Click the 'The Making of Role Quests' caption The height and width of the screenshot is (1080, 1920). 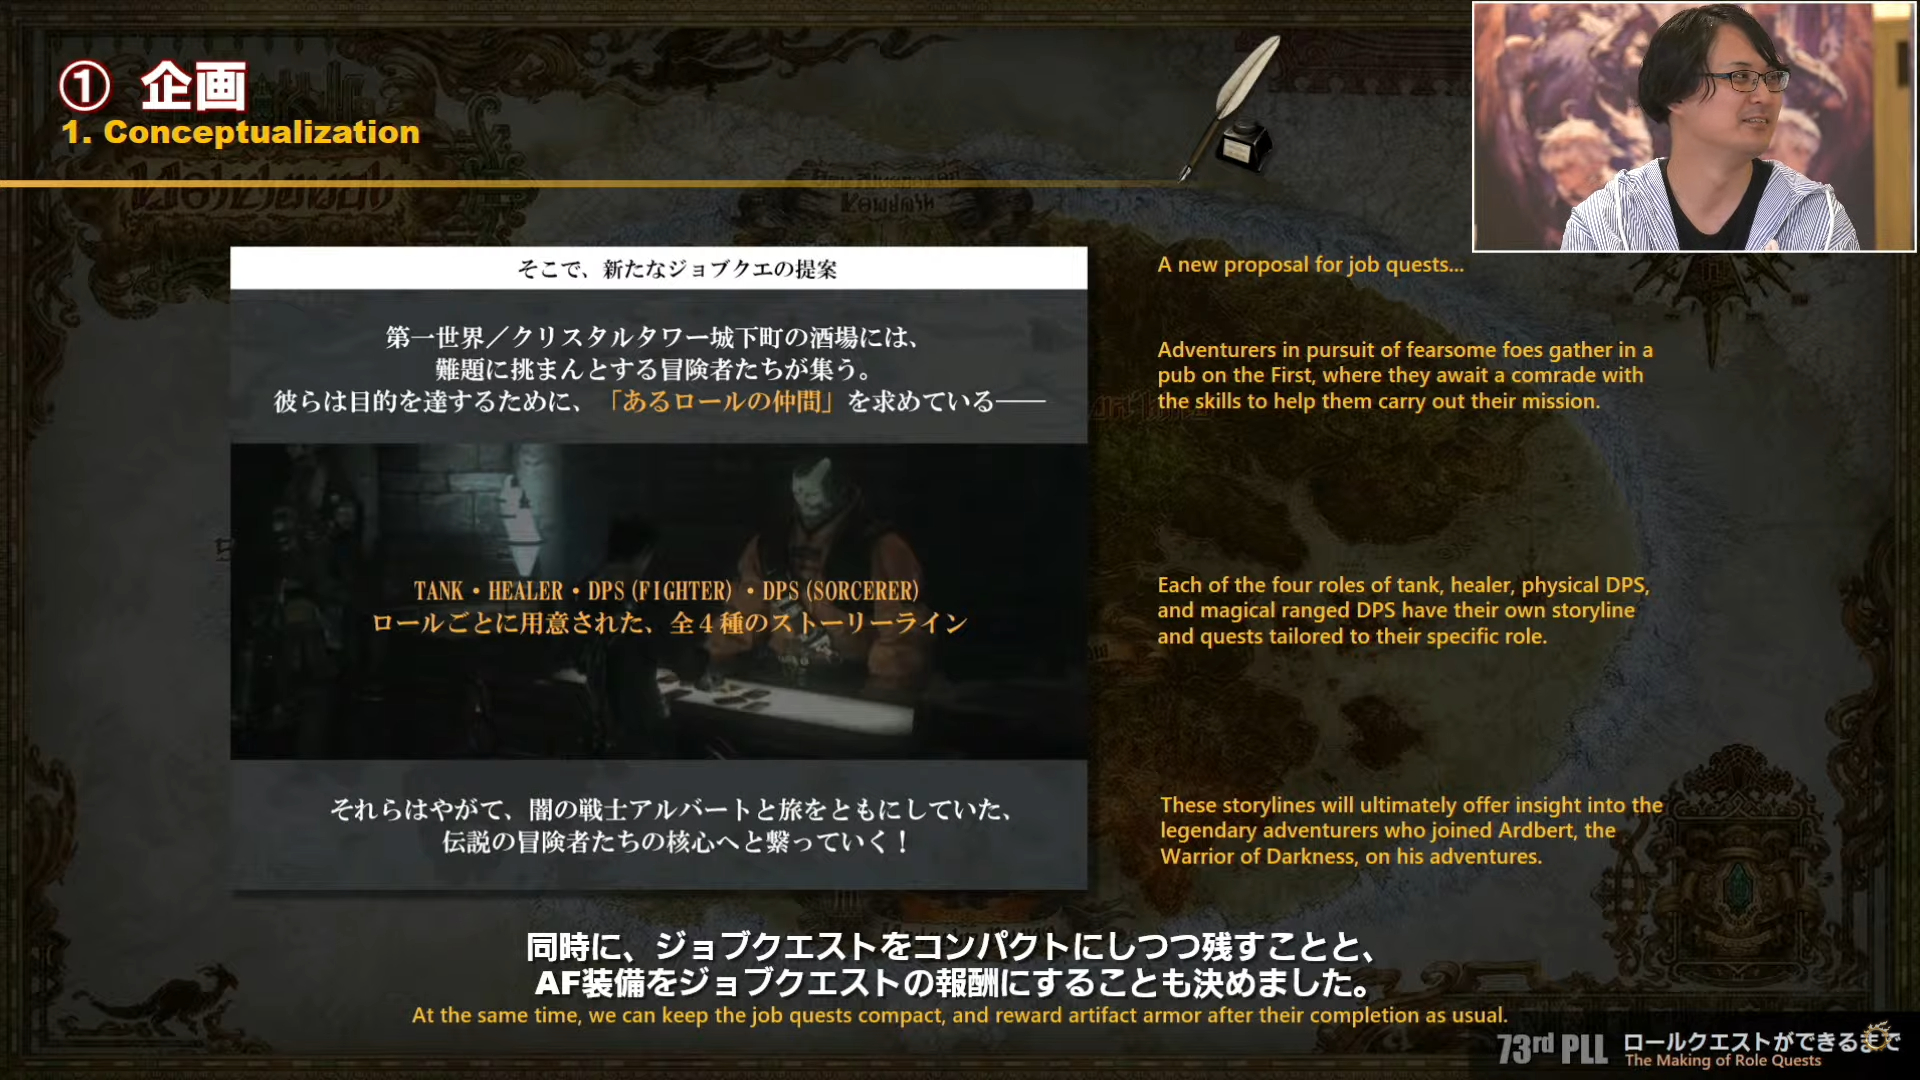pyautogui.click(x=1722, y=1061)
